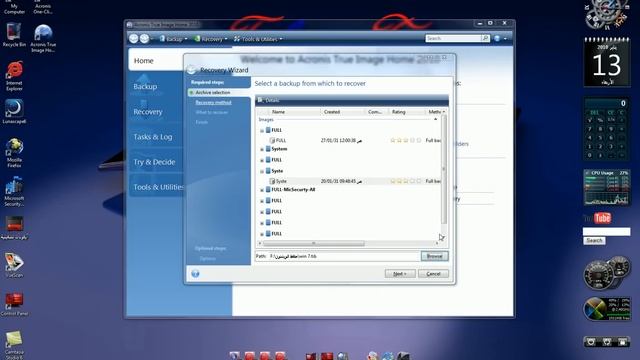Open the Tools & Utilities dropdown in the toolbar
Image resolution: width=640 pixels, height=360 pixels.
258,39
